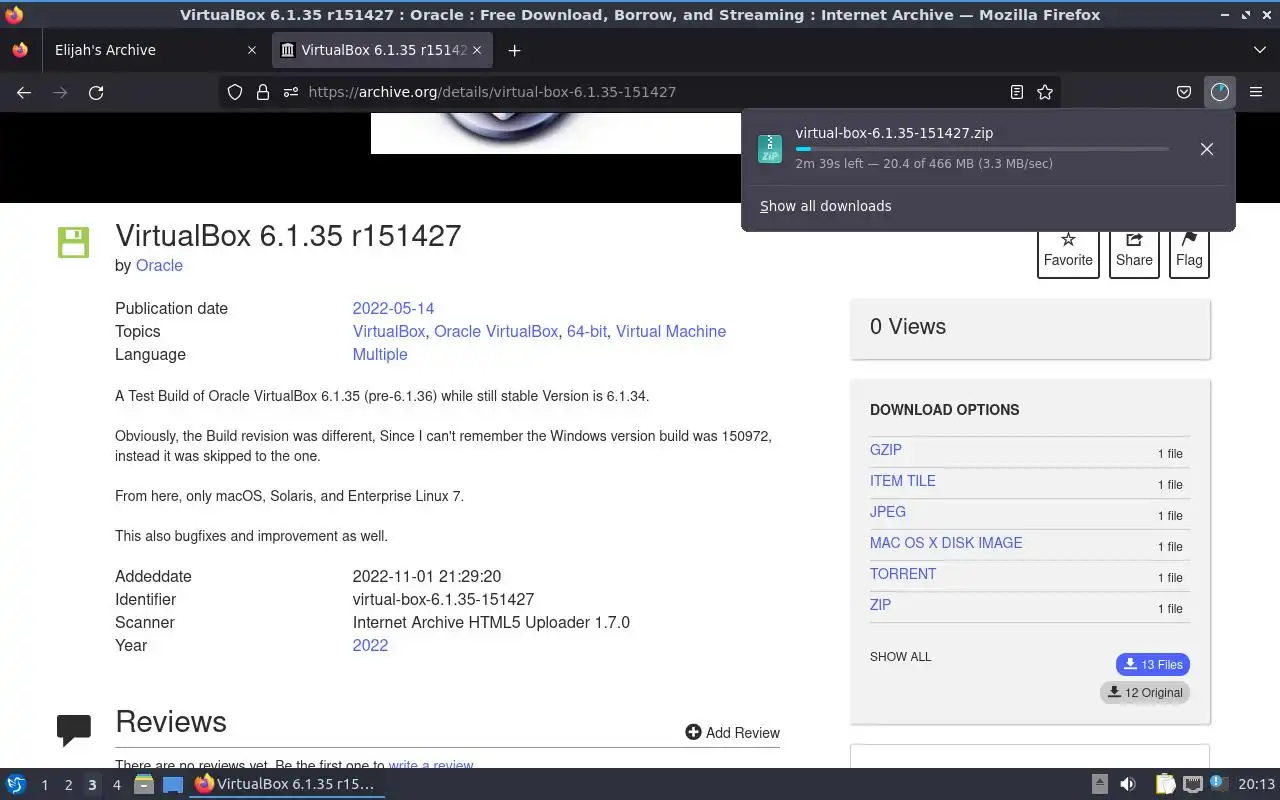Switch to workspace 4
Image resolution: width=1280 pixels, height=800 pixels.
(x=116, y=785)
